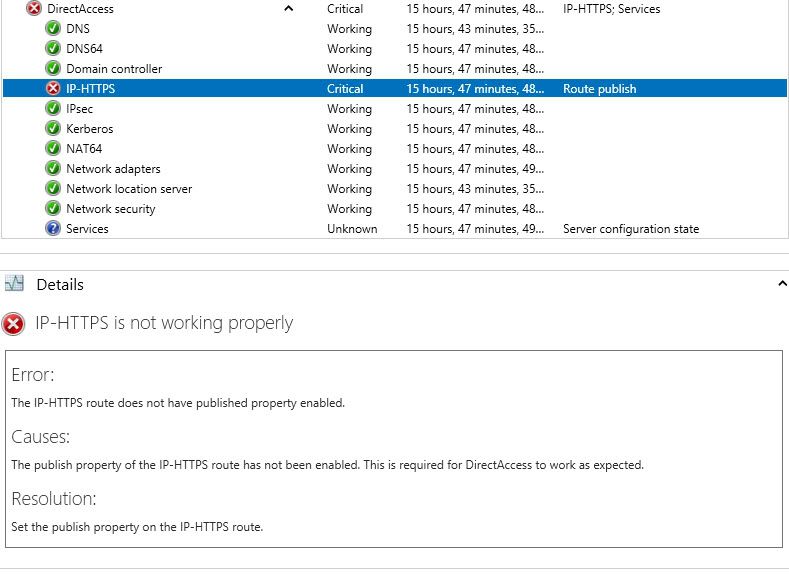
Task: Select the Network adapters row
Action: tap(394, 169)
